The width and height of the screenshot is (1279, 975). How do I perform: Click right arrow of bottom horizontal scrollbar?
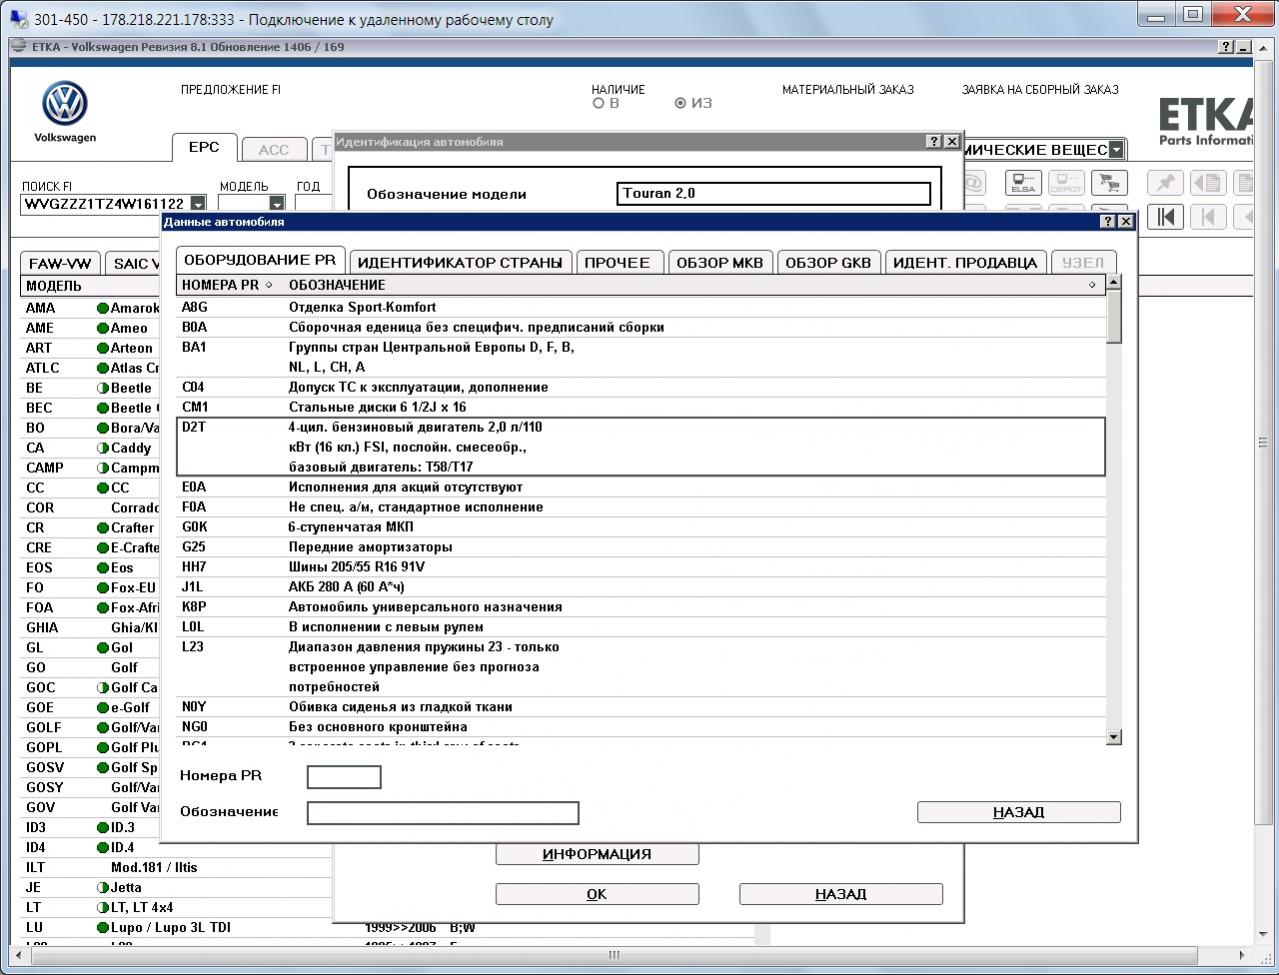[1242, 955]
